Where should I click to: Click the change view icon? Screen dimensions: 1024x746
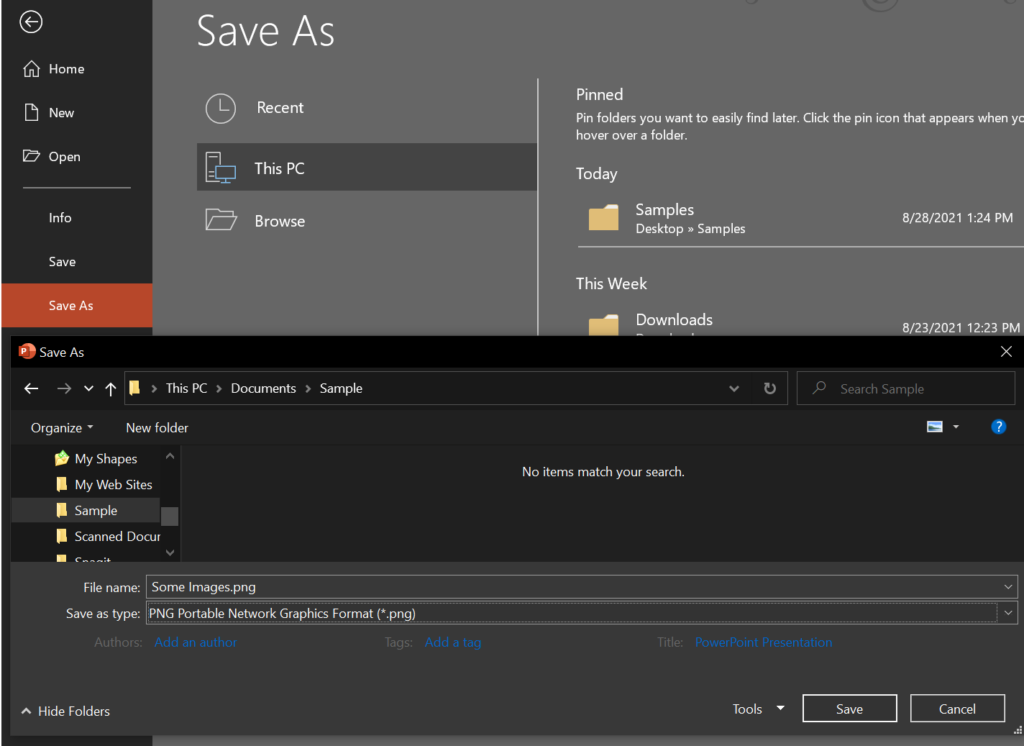(x=935, y=427)
